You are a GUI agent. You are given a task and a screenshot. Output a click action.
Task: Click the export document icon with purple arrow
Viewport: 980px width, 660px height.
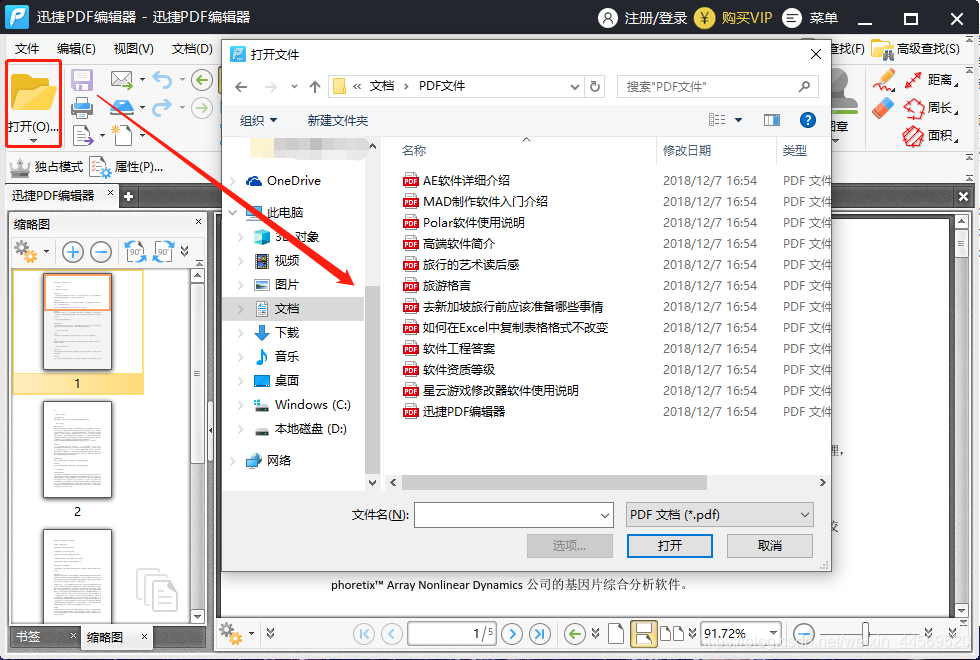click(x=82, y=135)
